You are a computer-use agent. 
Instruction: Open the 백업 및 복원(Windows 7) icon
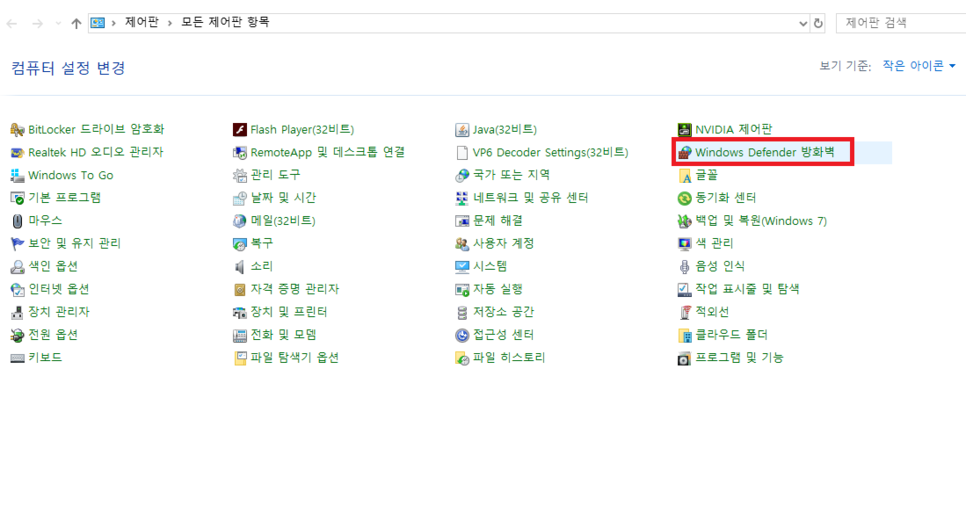click(x=684, y=221)
